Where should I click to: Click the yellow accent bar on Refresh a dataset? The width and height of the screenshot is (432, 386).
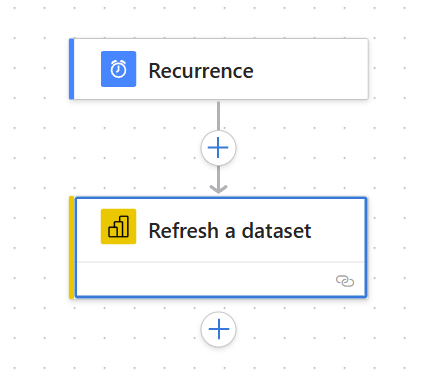(x=71, y=247)
